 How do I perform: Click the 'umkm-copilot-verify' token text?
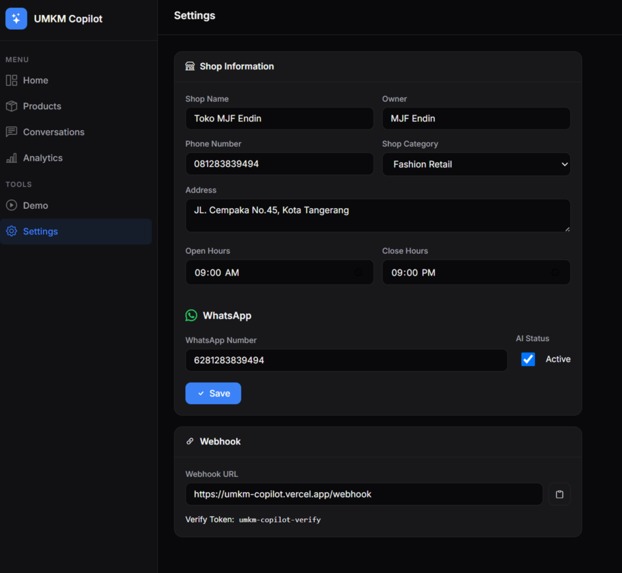click(x=280, y=520)
